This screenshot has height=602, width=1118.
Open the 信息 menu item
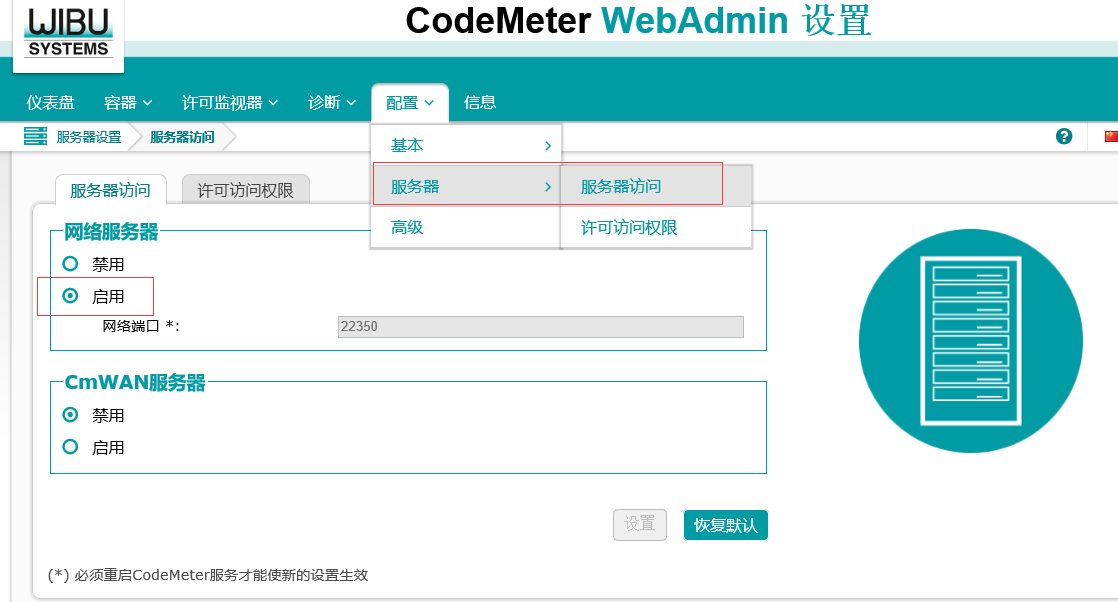(x=480, y=103)
